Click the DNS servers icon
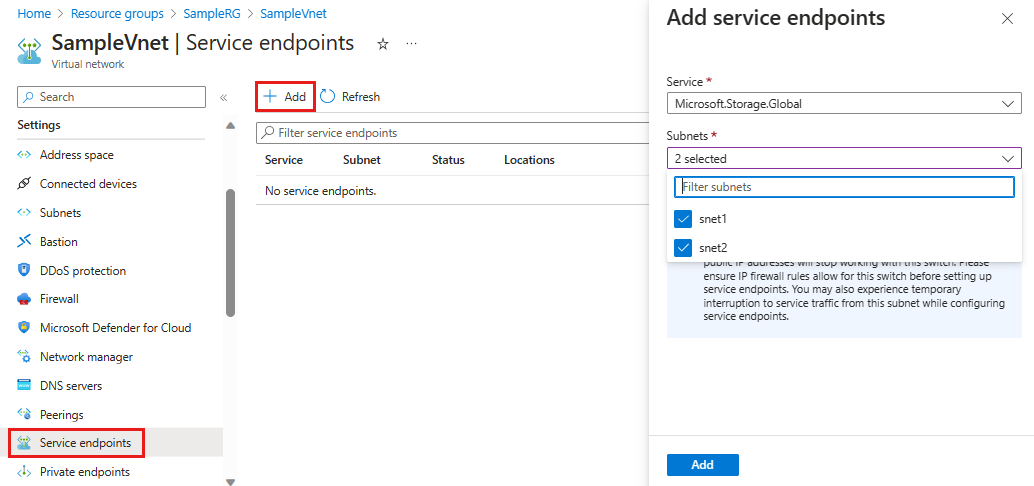Image resolution: width=1034 pixels, height=486 pixels. point(24,386)
